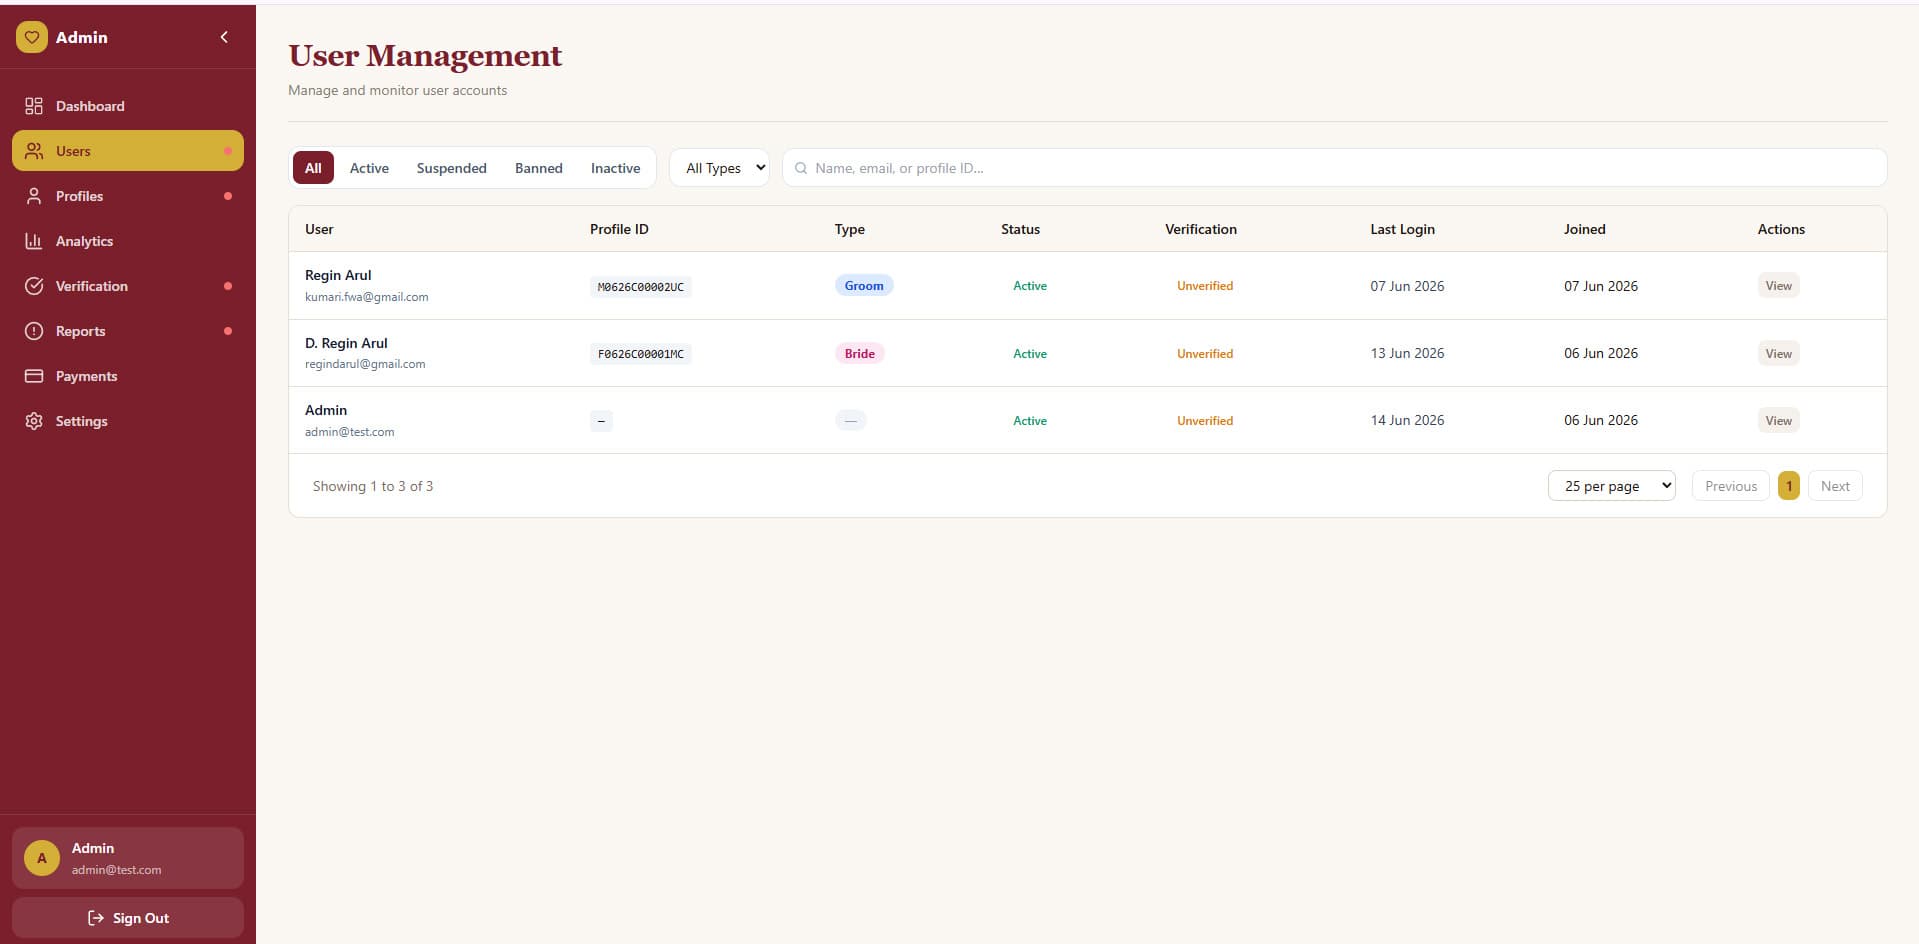Image resolution: width=1919 pixels, height=944 pixels.
Task: Click profile ID F0626C00001MC
Action: click(641, 354)
